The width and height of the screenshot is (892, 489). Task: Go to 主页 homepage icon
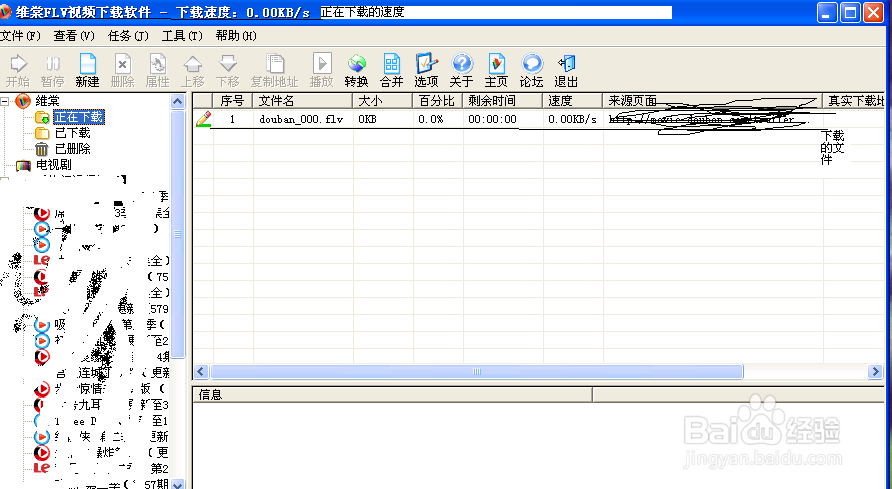[496, 64]
